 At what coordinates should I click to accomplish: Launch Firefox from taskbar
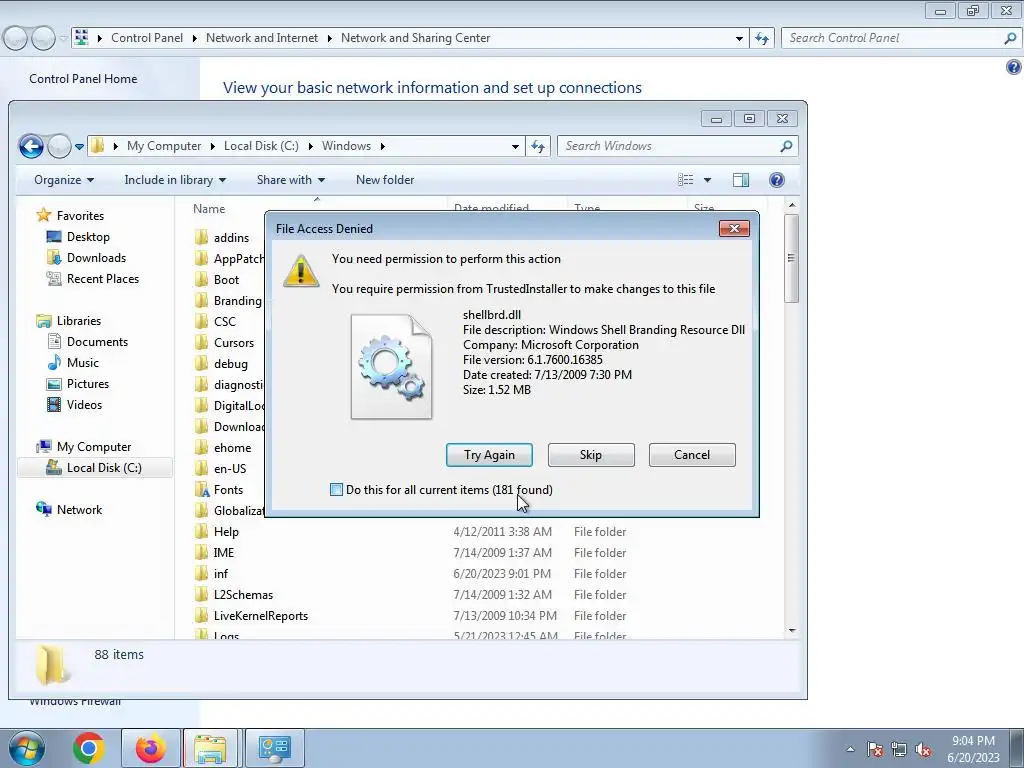tap(150, 748)
